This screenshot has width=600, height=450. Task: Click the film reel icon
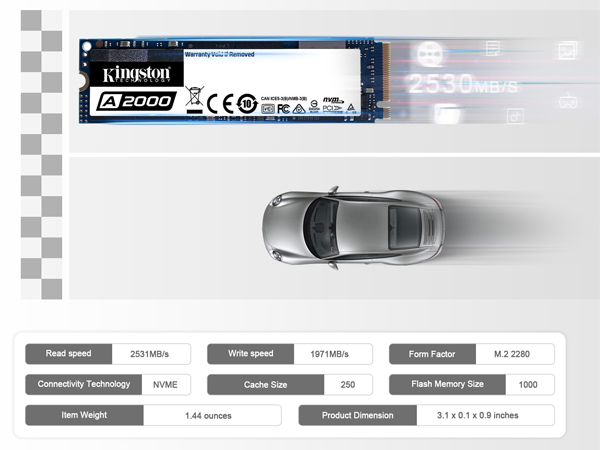[430, 54]
